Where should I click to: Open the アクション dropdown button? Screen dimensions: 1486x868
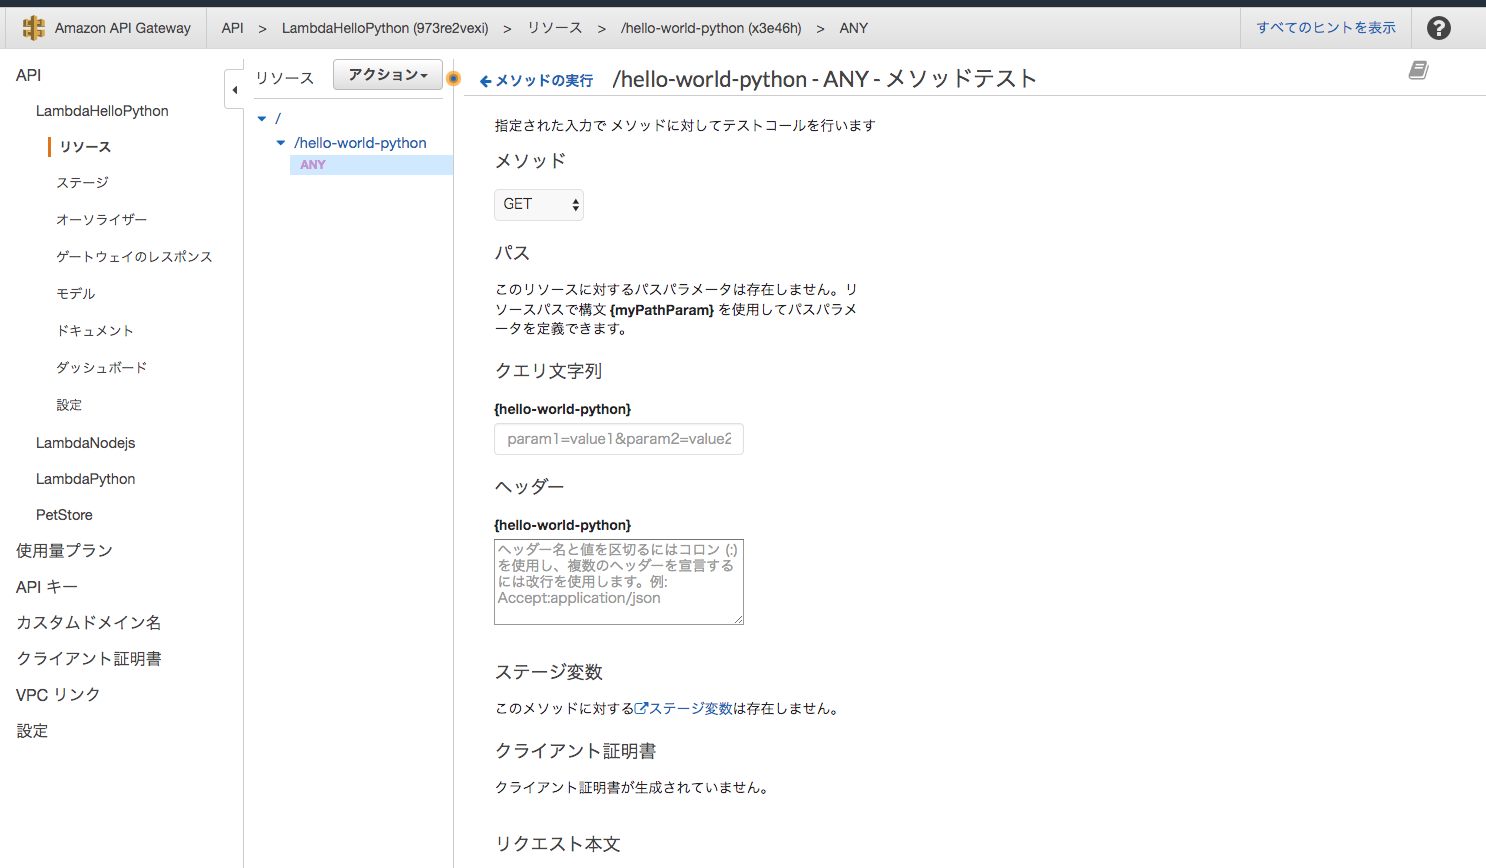388,75
